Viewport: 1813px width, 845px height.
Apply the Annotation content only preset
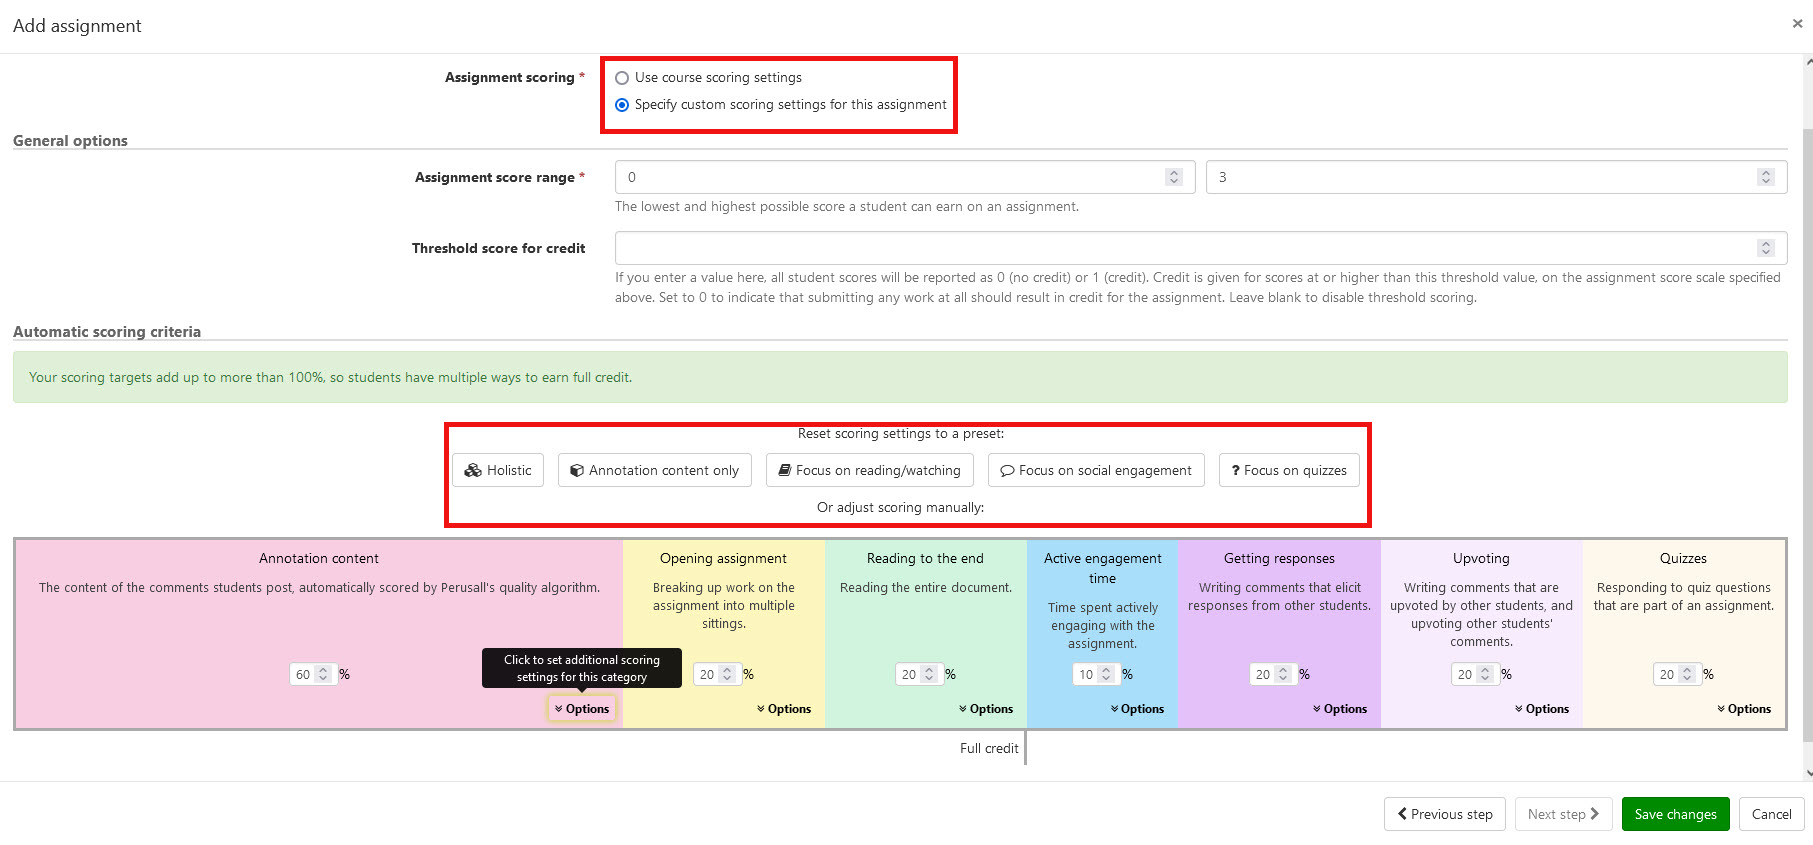pos(655,470)
